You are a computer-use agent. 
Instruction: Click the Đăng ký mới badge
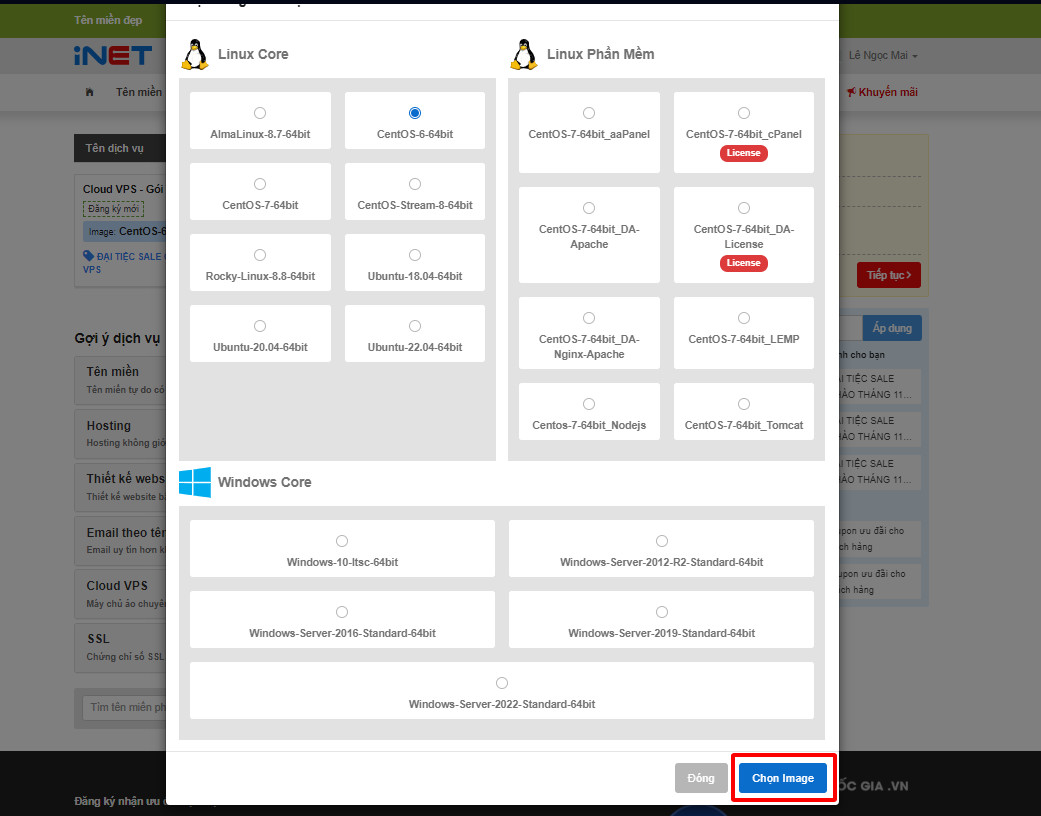pos(114,208)
